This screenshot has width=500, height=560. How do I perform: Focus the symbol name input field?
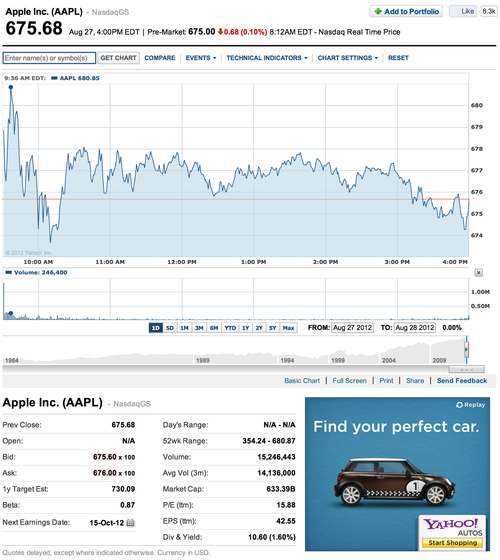click(49, 58)
